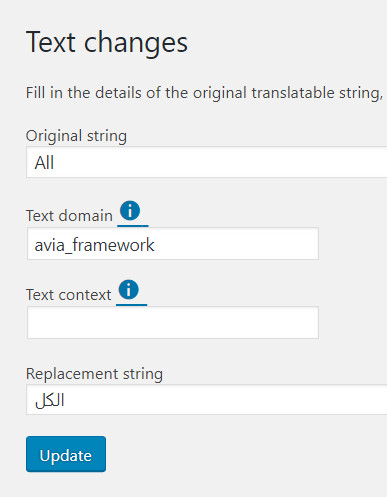Image resolution: width=387 pixels, height=497 pixels.
Task: Click the Replacement string label
Action: [x=94, y=374]
